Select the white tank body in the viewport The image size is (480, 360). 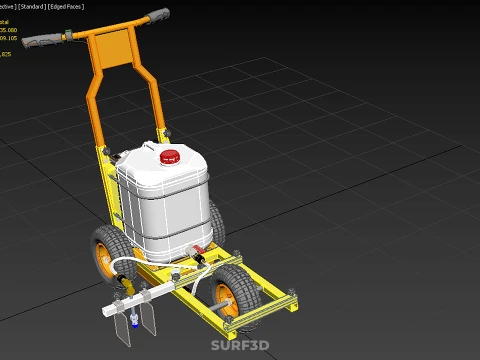[x=164, y=203]
